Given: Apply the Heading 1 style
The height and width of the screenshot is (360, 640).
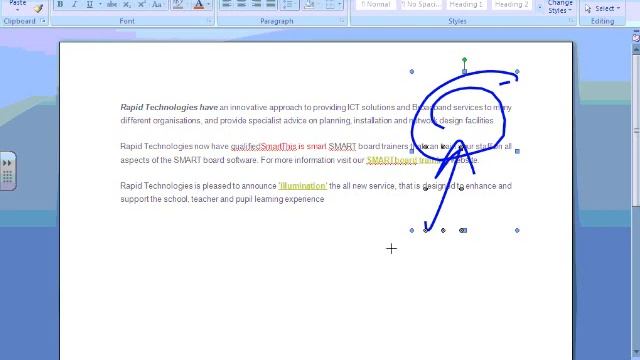Looking at the screenshot, I should [x=466, y=4].
